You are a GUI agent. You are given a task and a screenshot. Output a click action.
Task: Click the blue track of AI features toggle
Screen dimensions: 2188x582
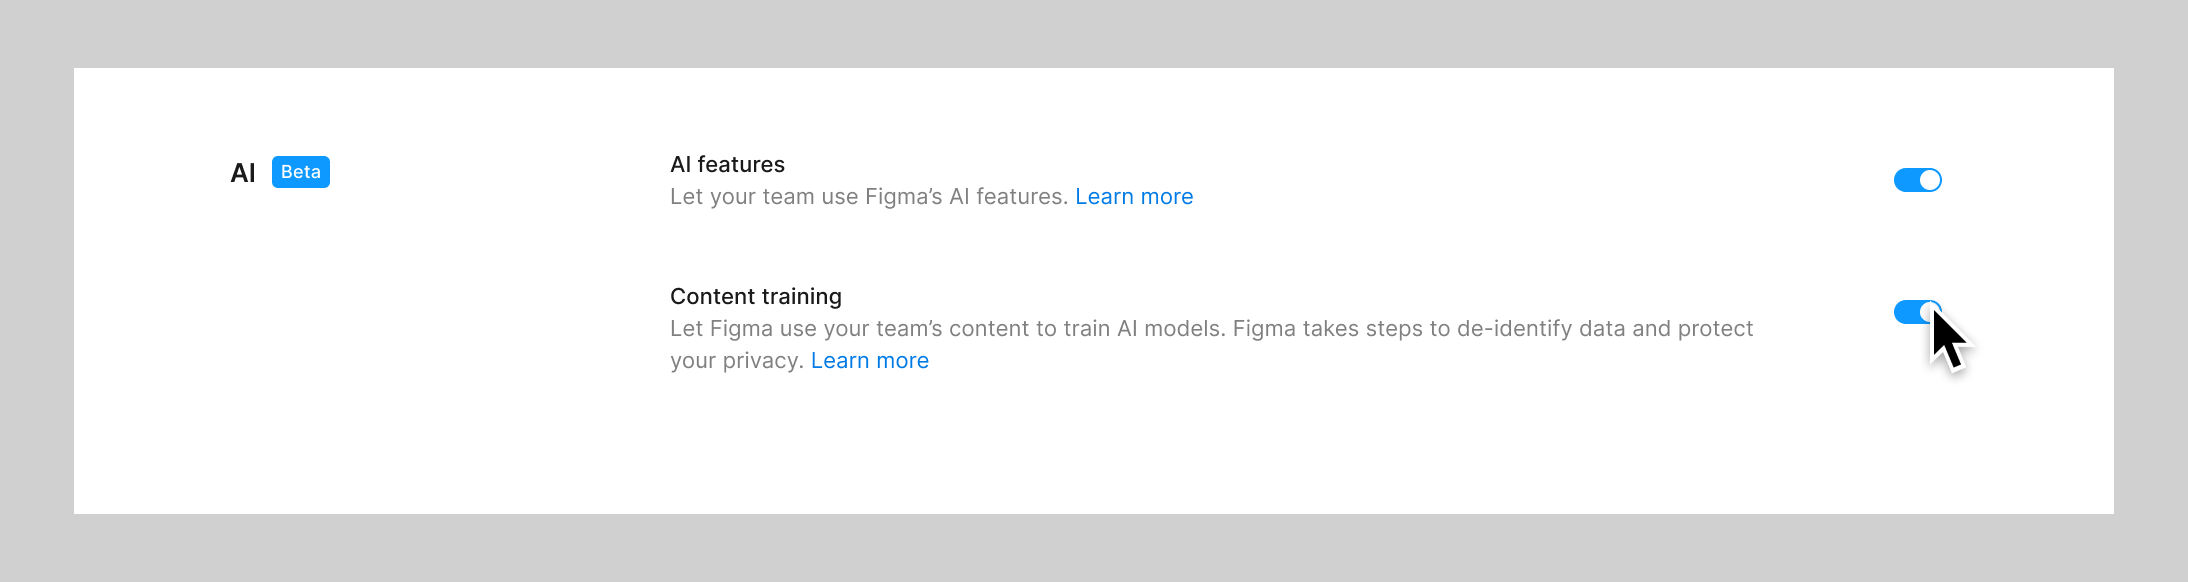click(1905, 180)
